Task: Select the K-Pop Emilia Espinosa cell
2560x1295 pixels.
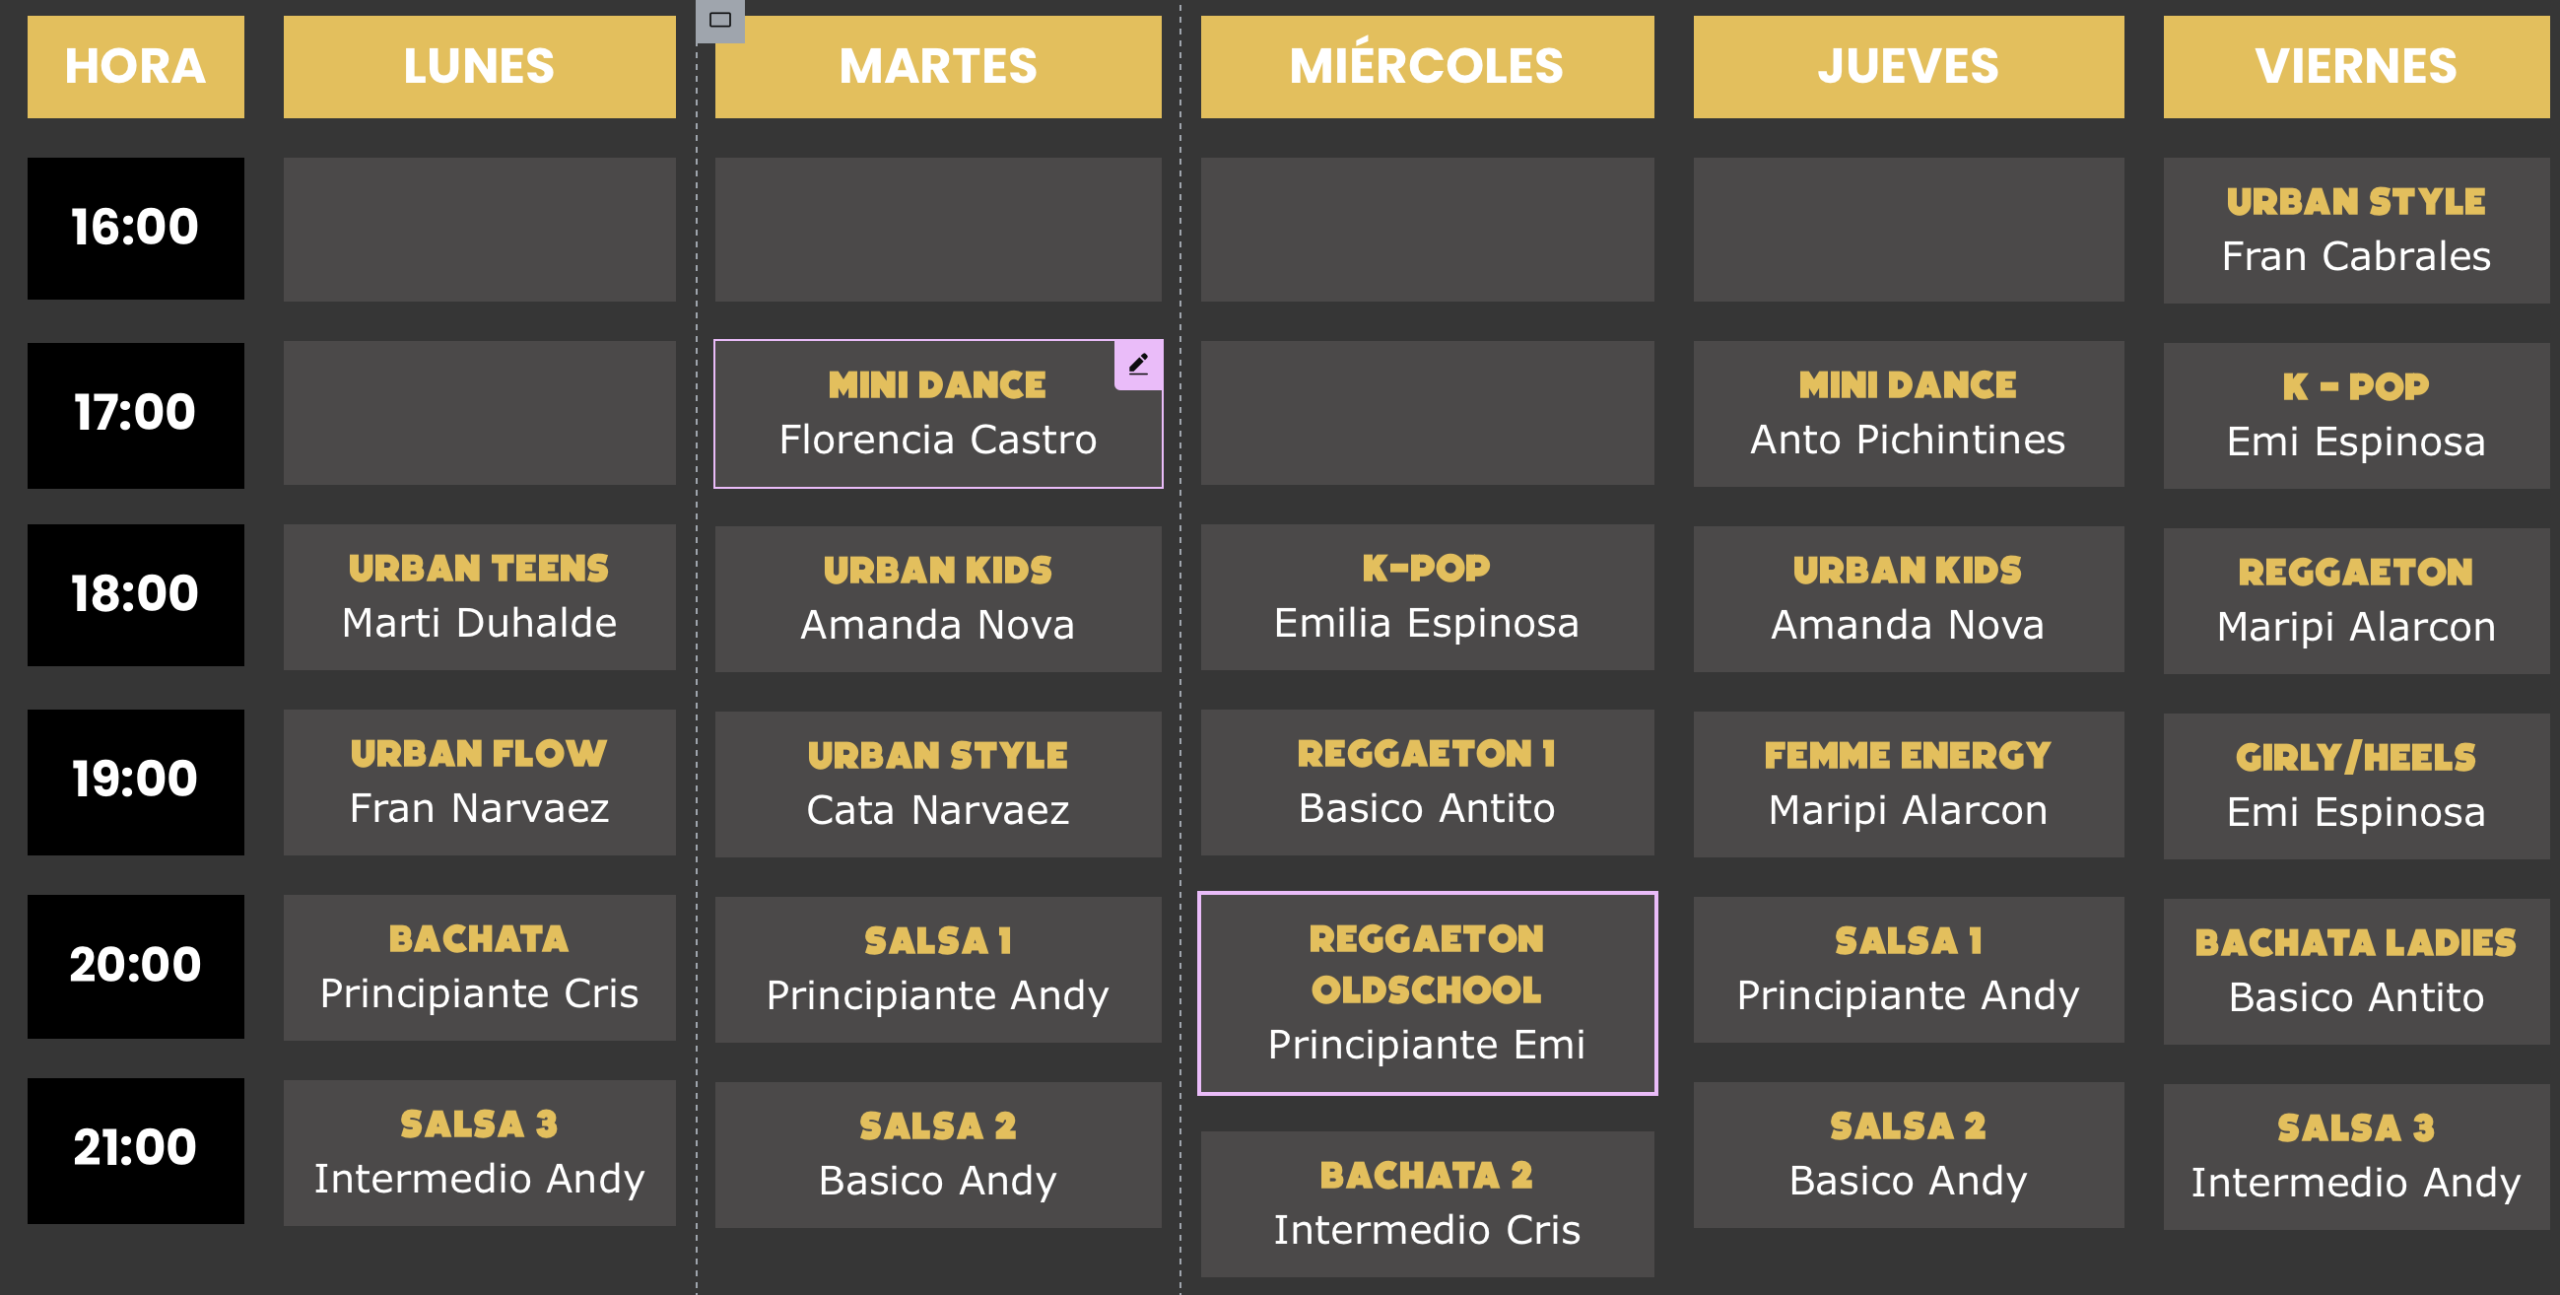Action: pyautogui.click(x=1426, y=597)
